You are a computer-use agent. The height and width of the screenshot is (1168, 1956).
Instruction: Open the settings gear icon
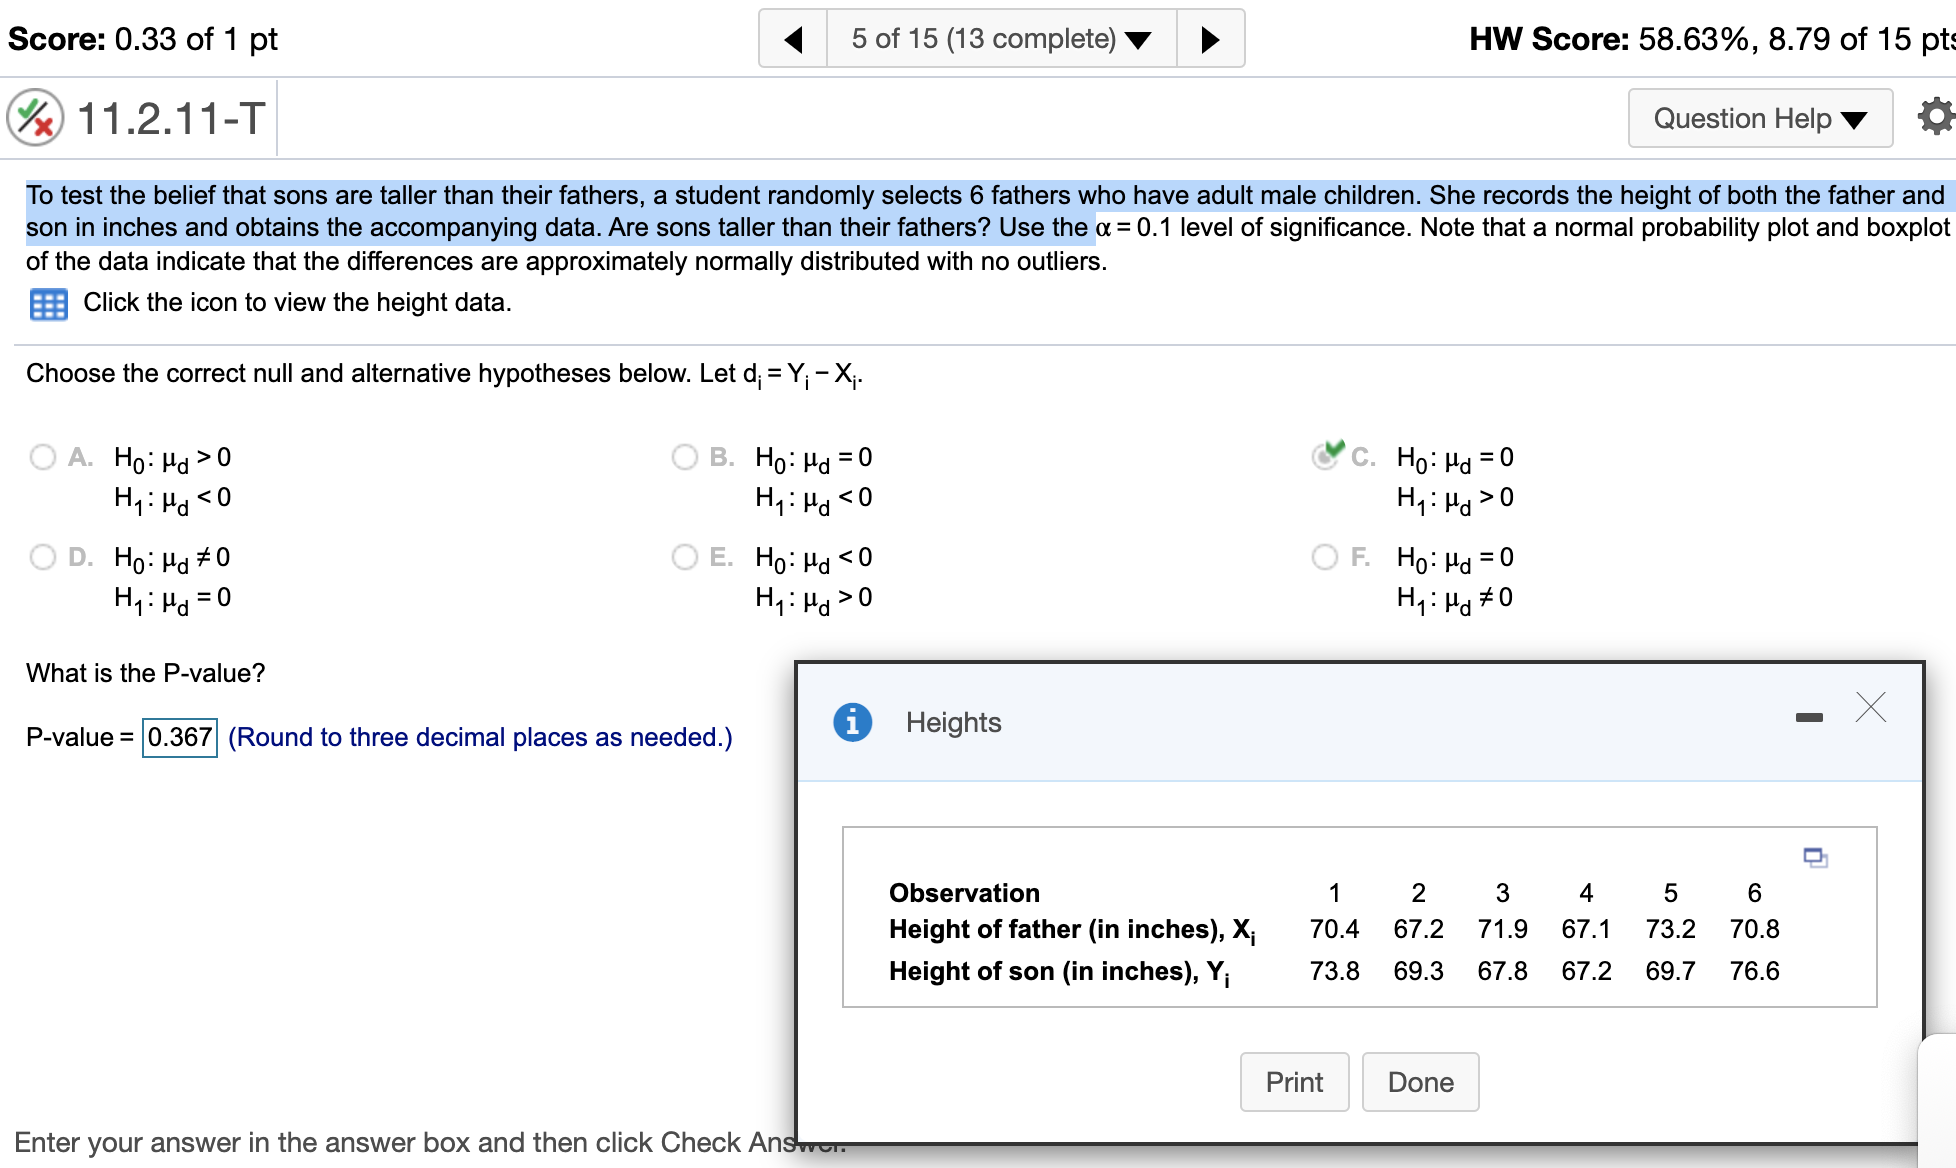coord(1938,116)
